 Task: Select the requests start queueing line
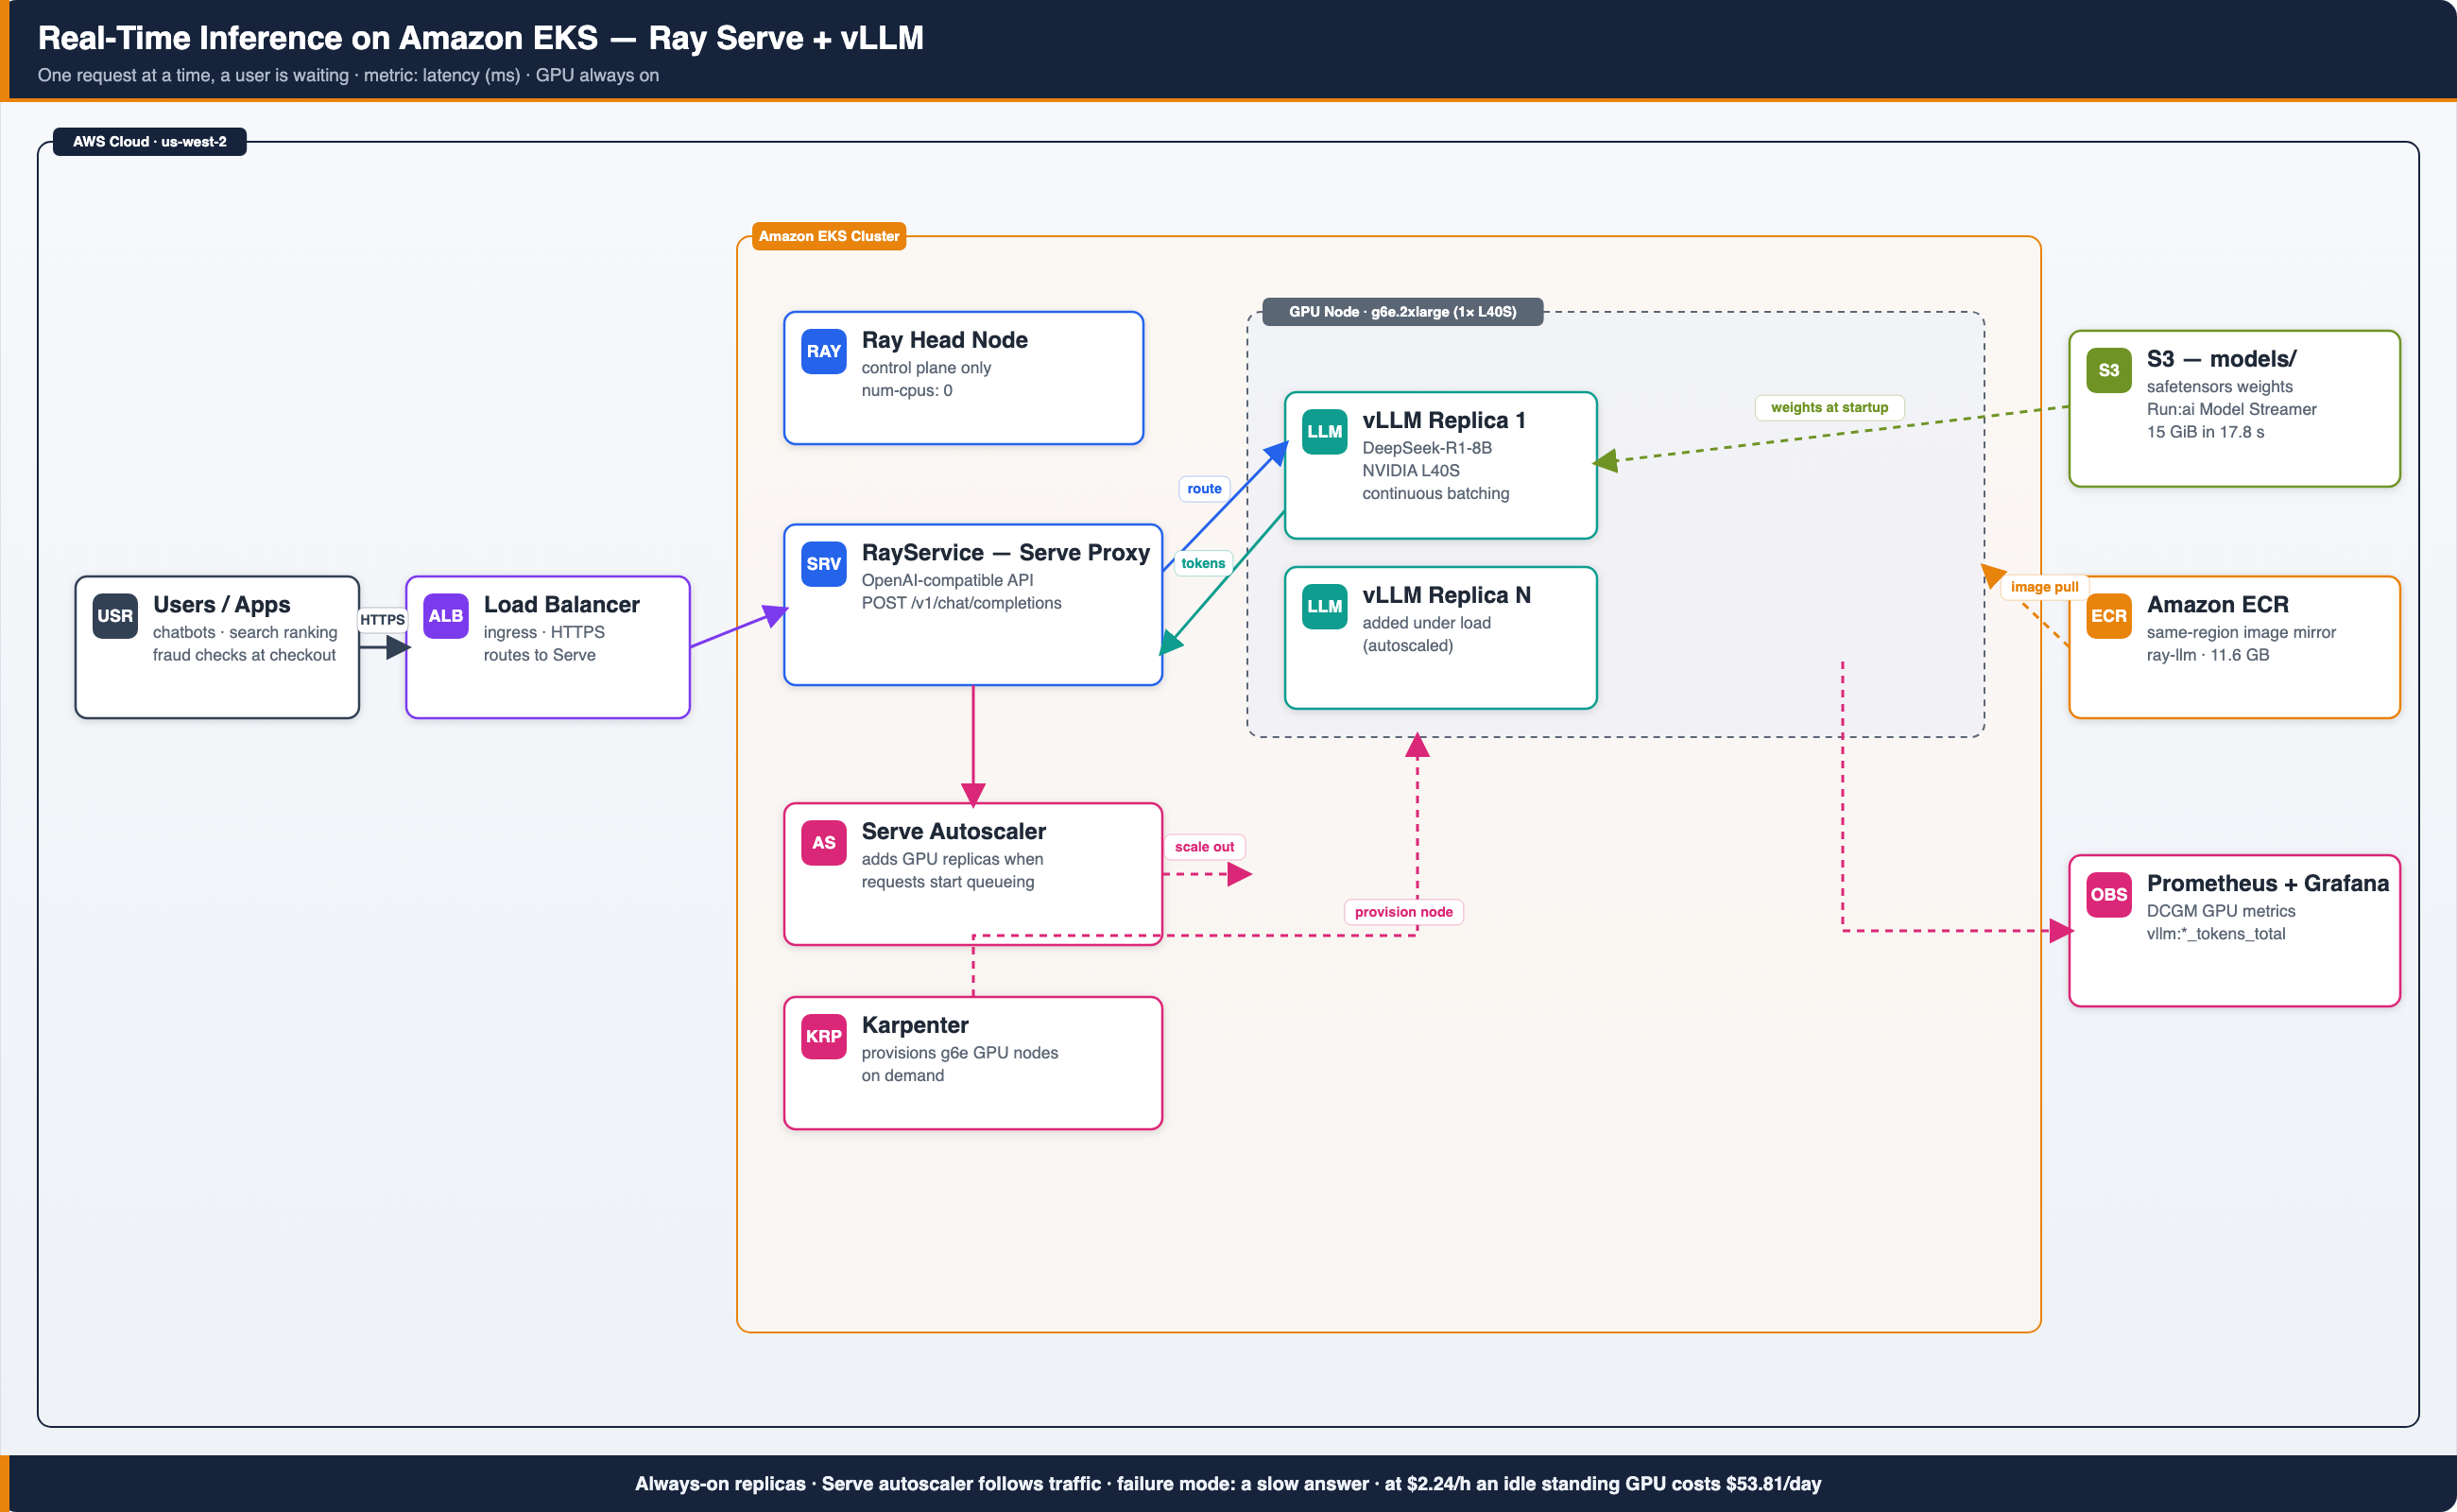(947, 882)
